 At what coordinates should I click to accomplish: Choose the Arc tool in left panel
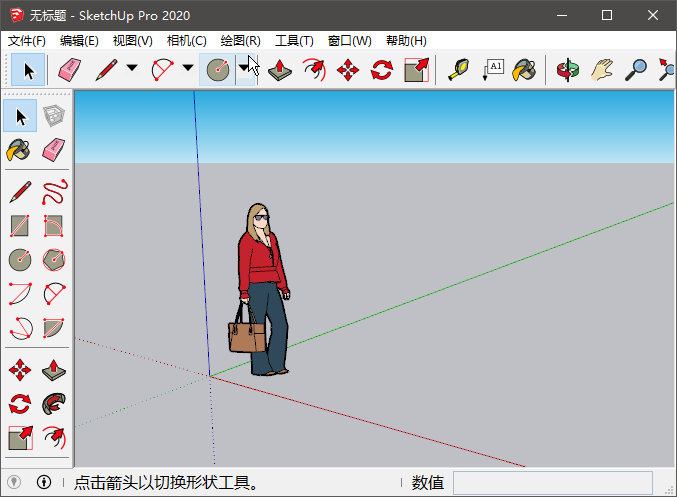click(x=20, y=294)
